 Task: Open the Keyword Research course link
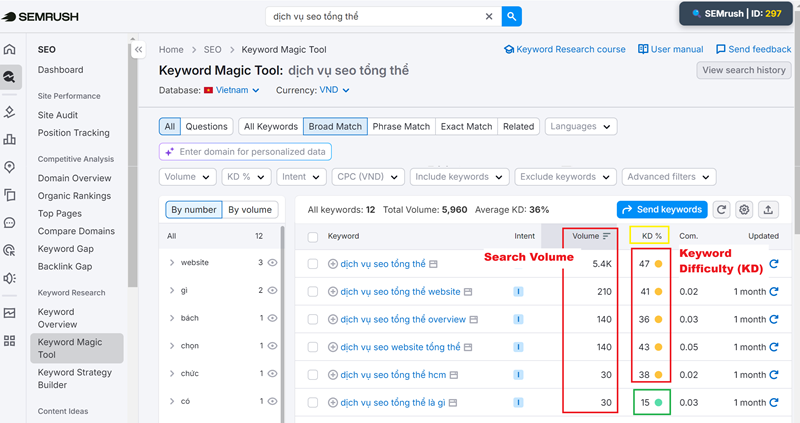coord(565,49)
